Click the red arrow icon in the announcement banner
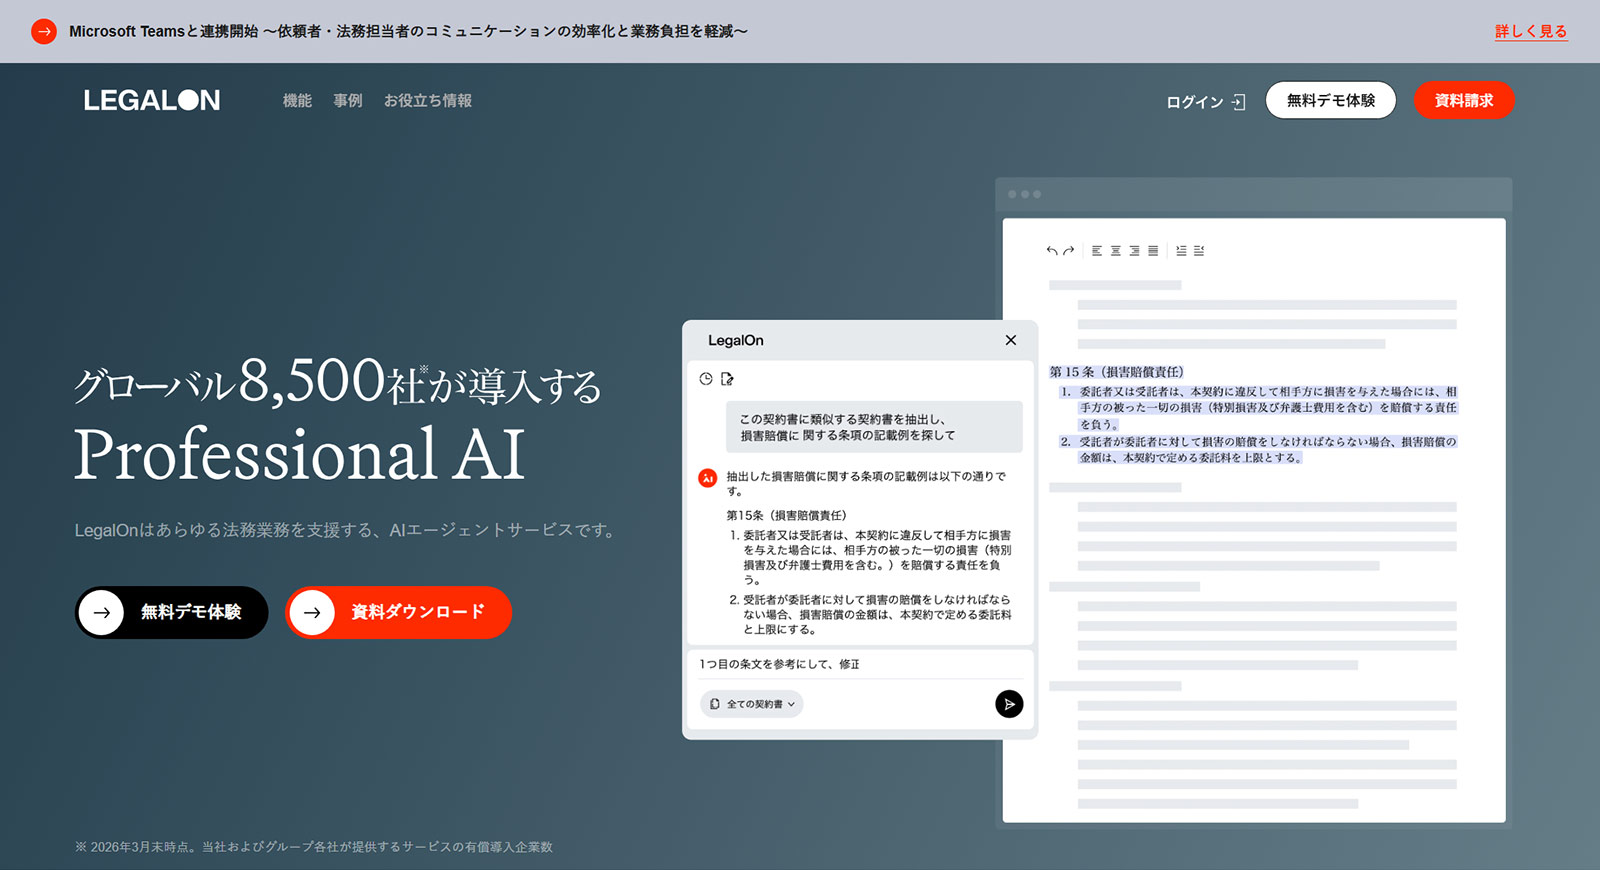 pyautogui.click(x=44, y=32)
